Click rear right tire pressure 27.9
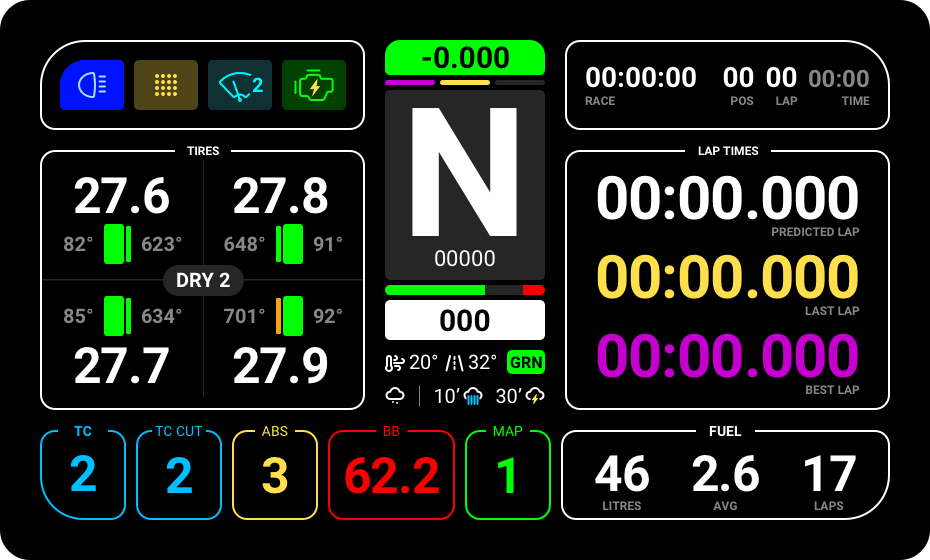 pyautogui.click(x=281, y=365)
